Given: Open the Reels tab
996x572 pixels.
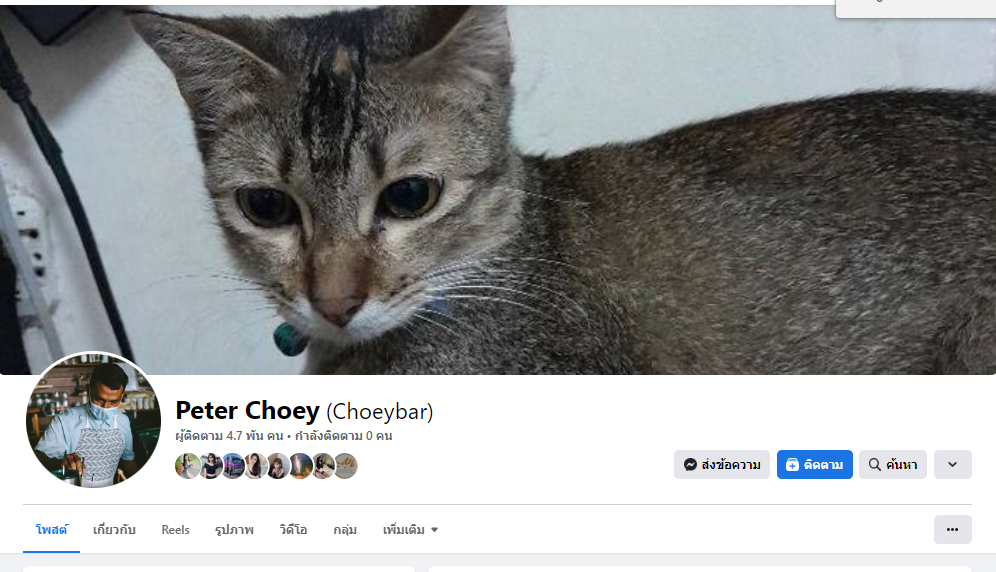Looking at the screenshot, I should pos(175,529).
